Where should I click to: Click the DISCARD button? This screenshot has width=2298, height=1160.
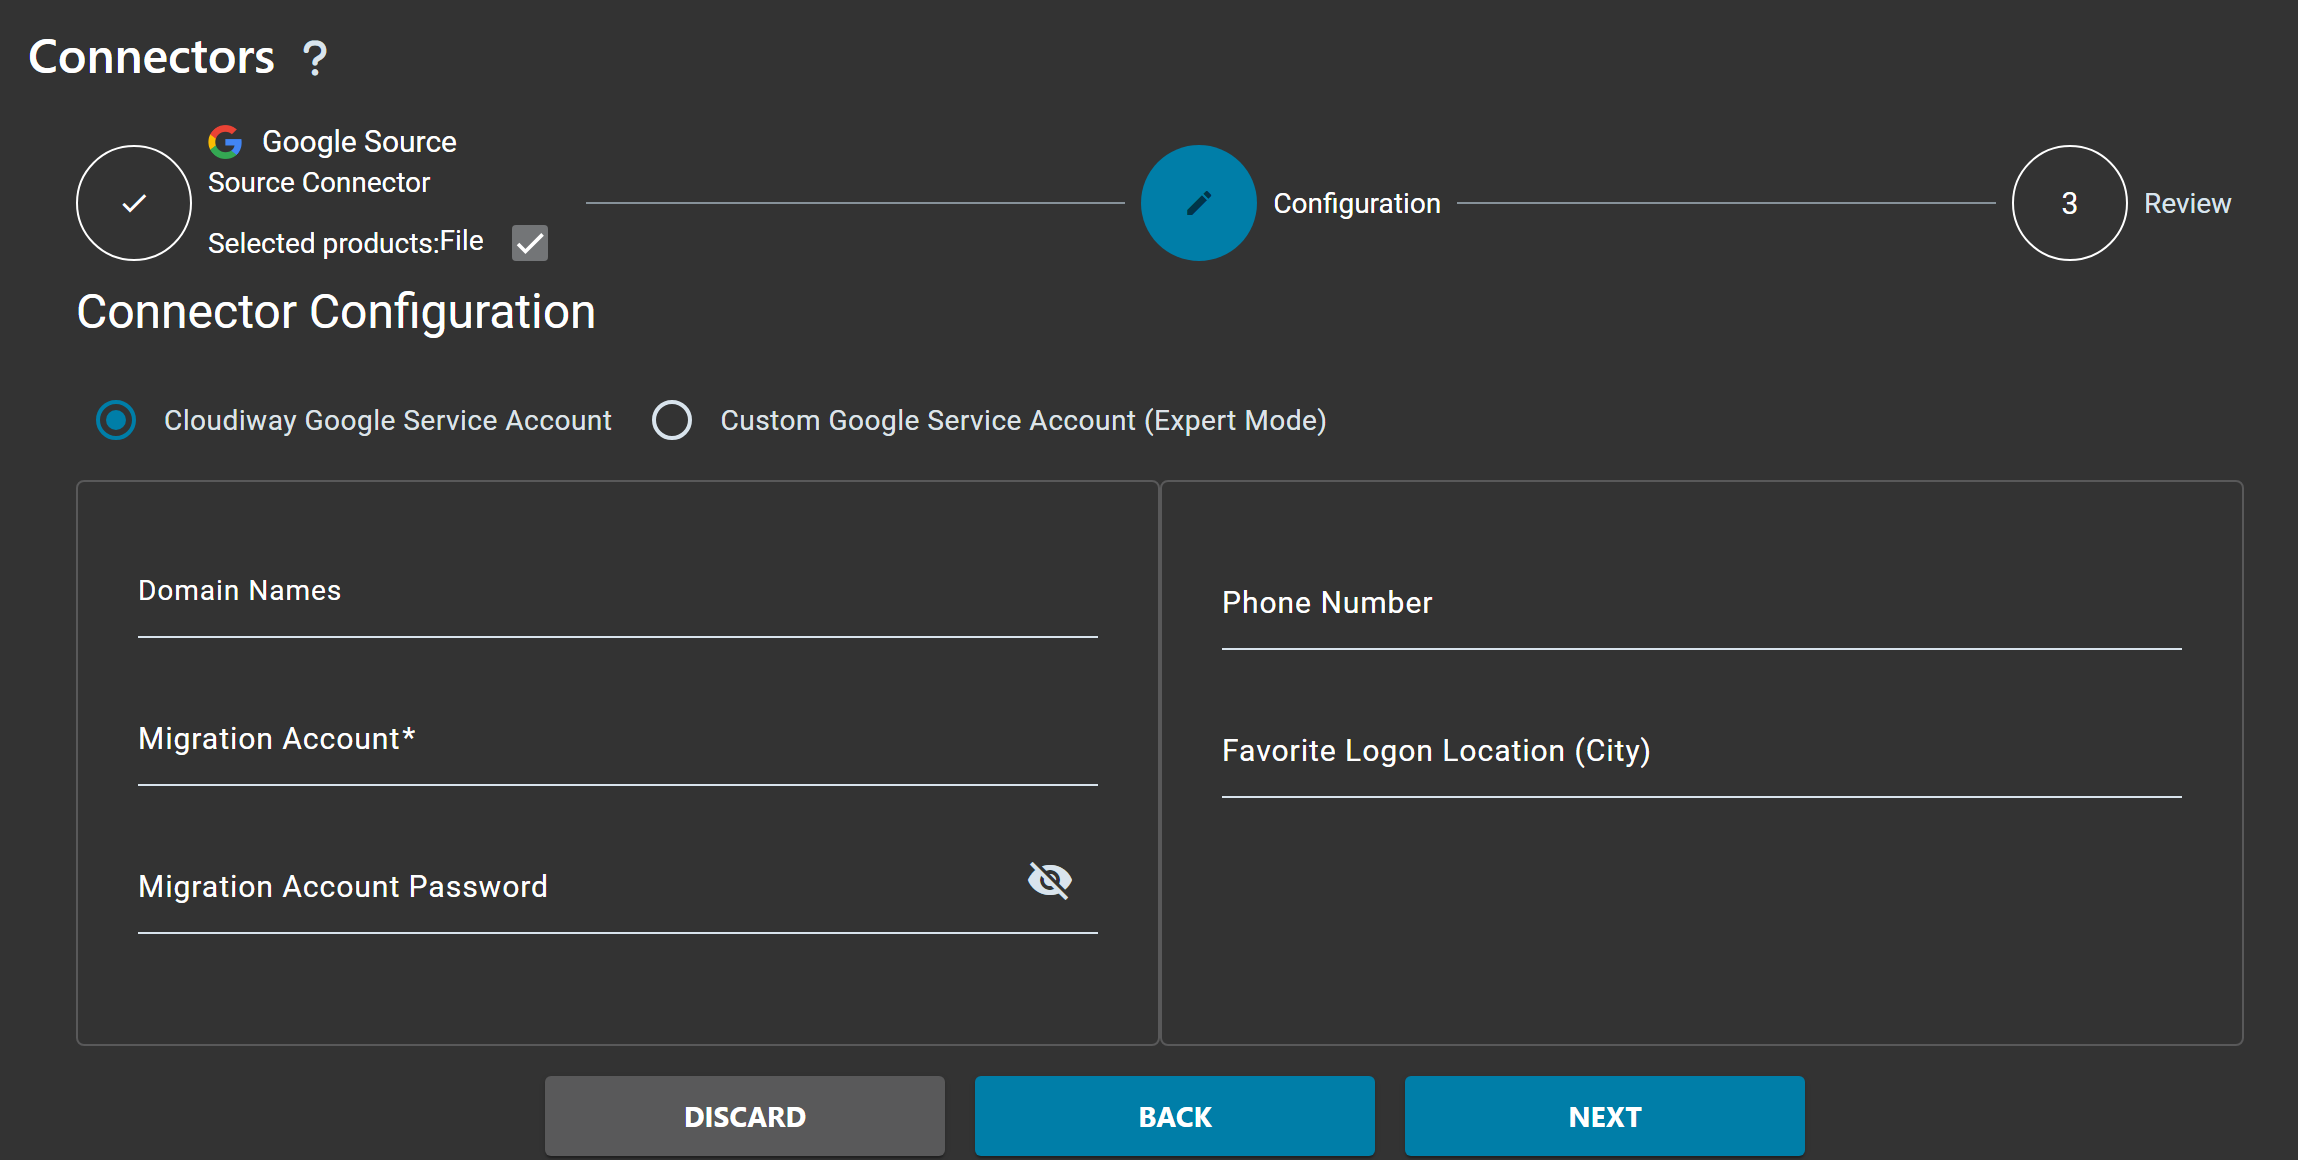point(745,1116)
